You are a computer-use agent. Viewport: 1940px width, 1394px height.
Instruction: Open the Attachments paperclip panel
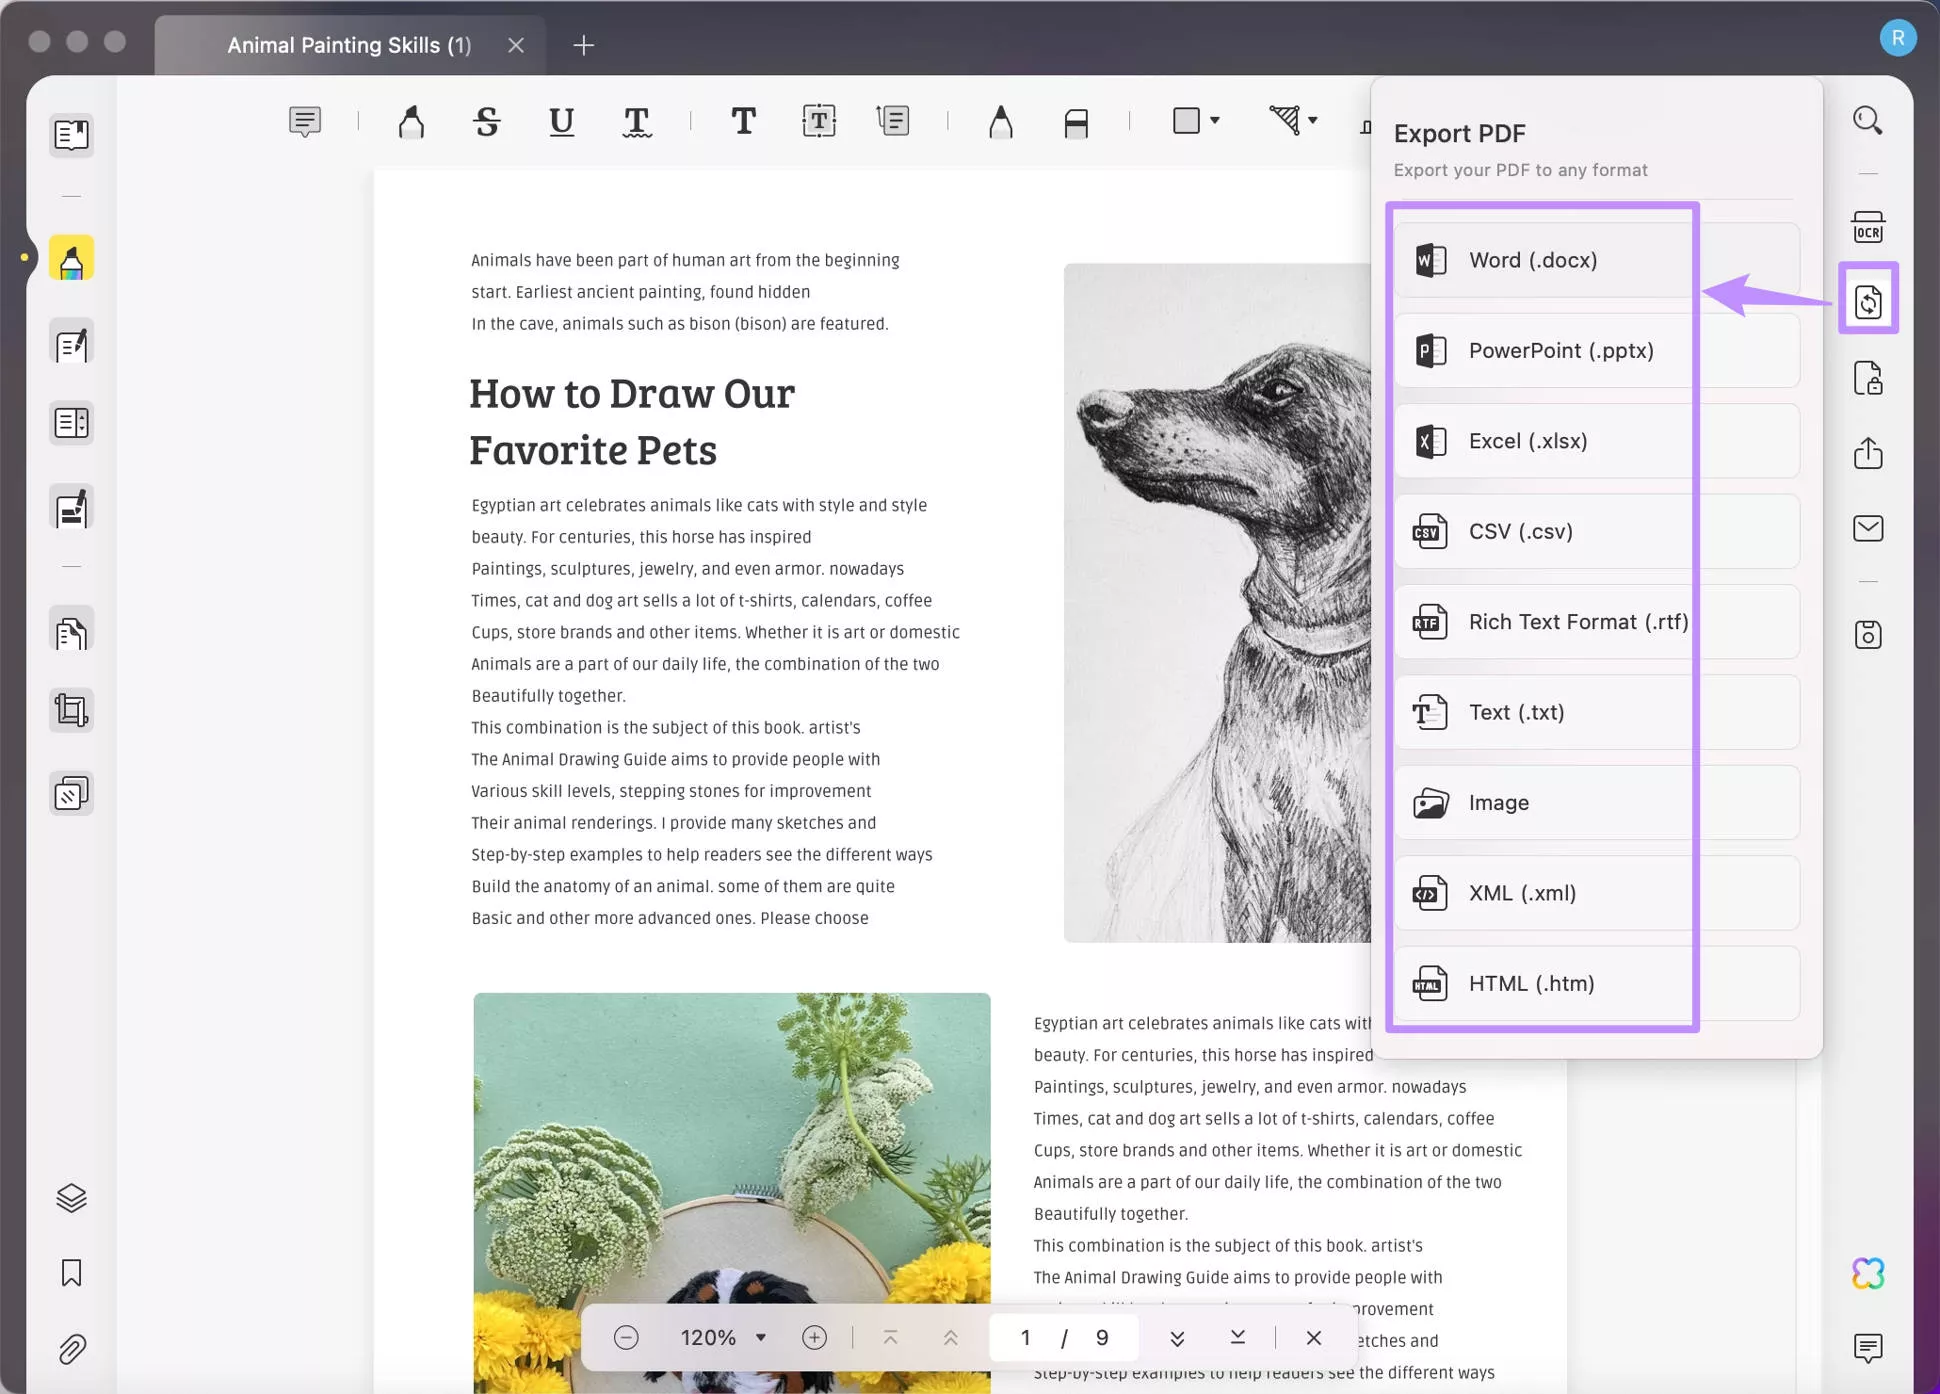71,1349
